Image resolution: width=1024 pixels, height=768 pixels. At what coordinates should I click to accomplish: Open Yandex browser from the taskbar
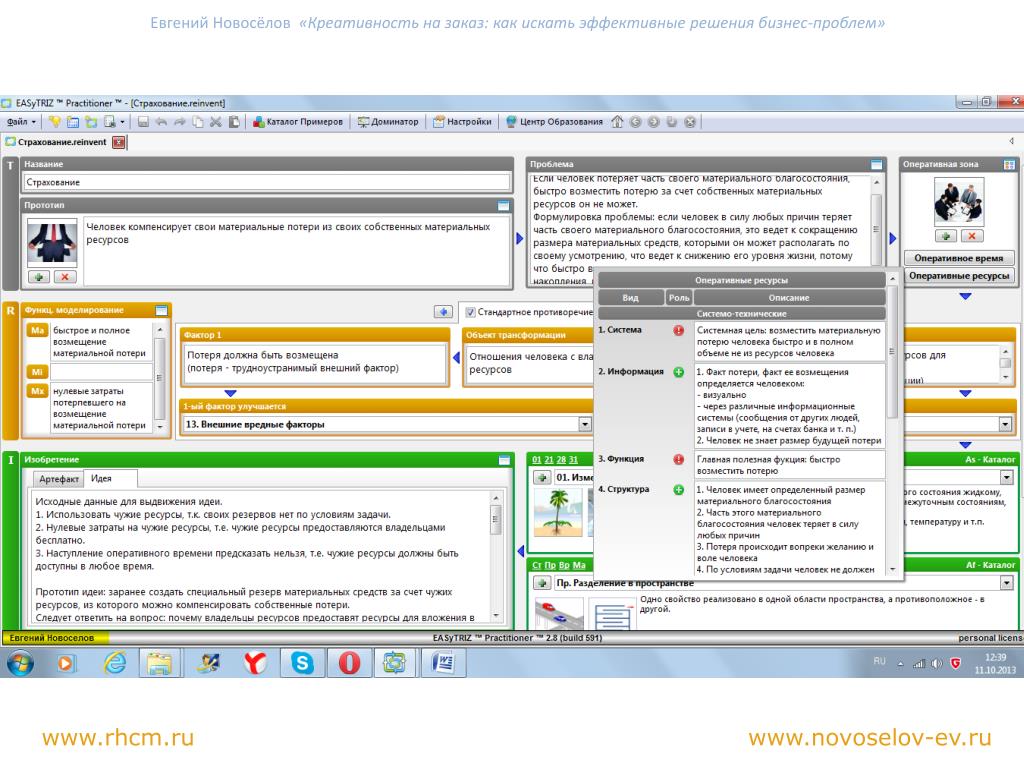pyautogui.click(x=255, y=663)
